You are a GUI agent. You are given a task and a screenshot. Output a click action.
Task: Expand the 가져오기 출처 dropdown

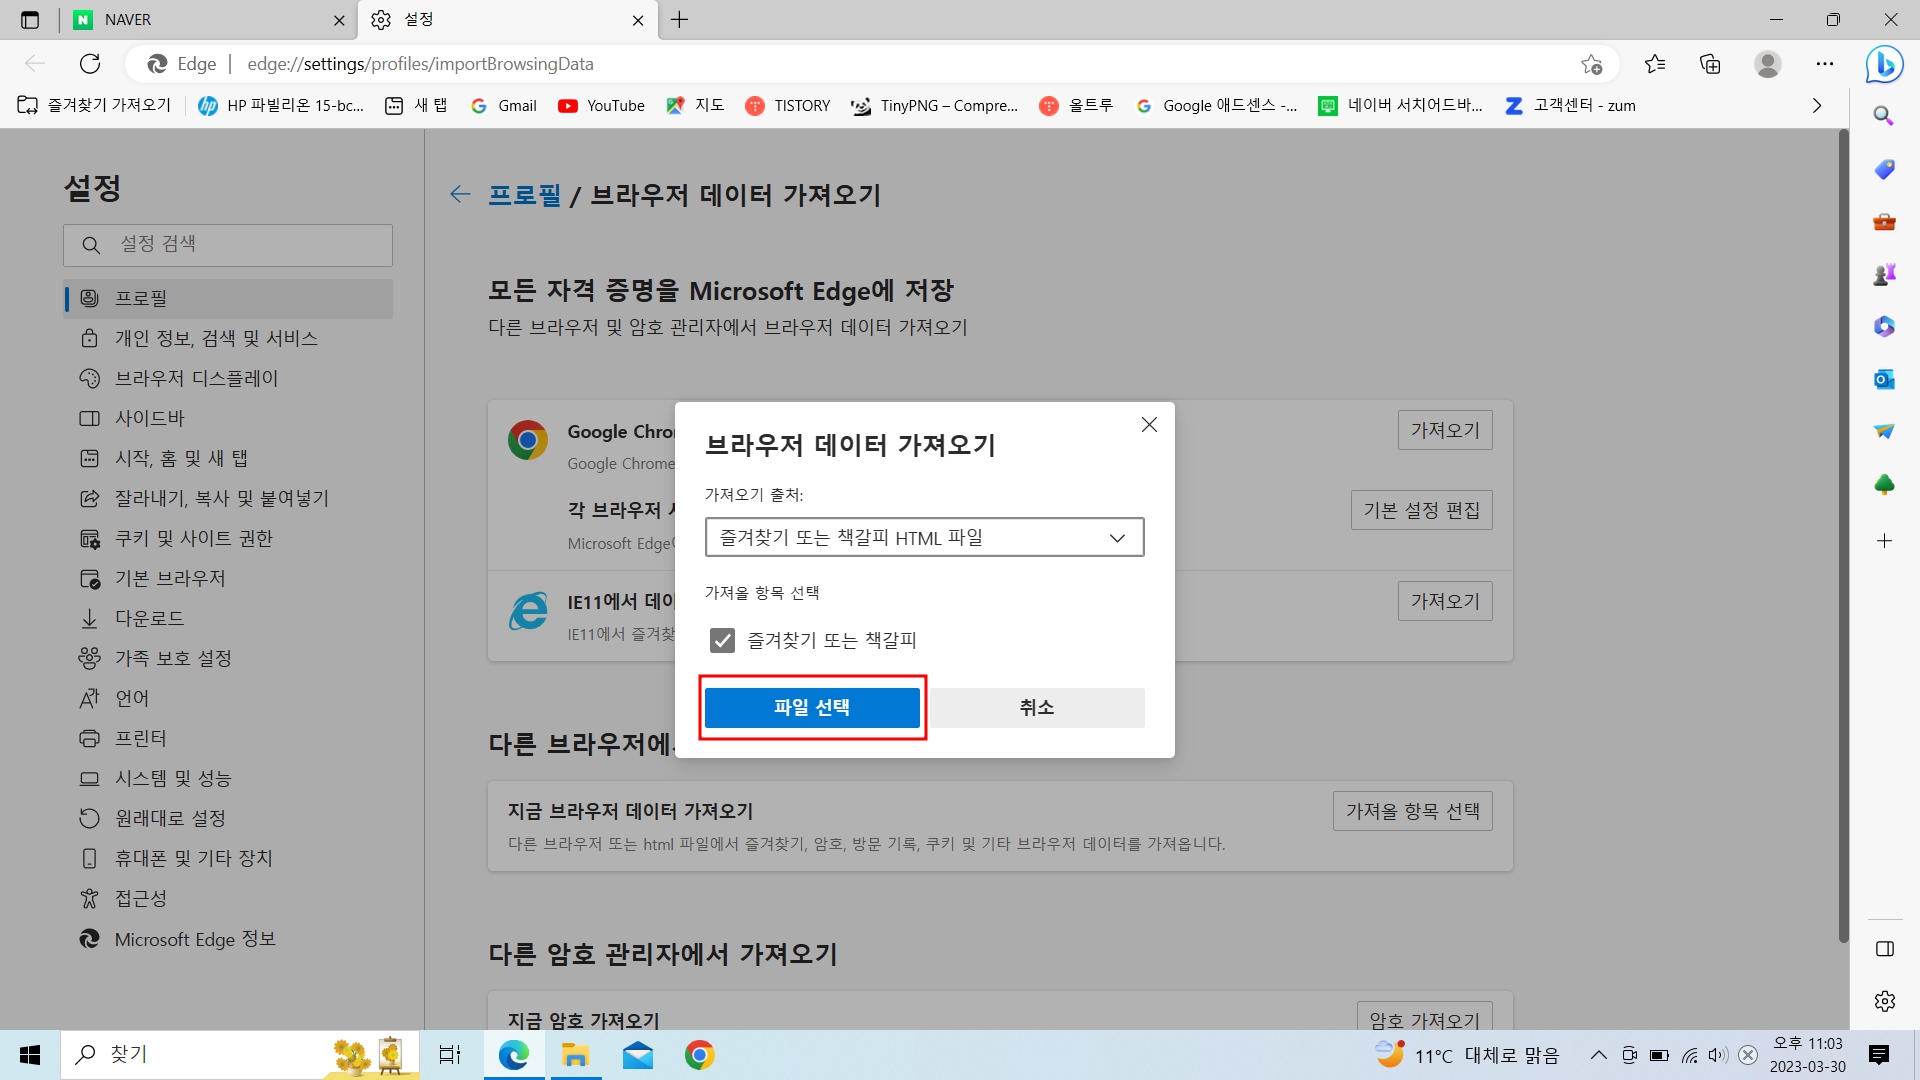(x=924, y=537)
